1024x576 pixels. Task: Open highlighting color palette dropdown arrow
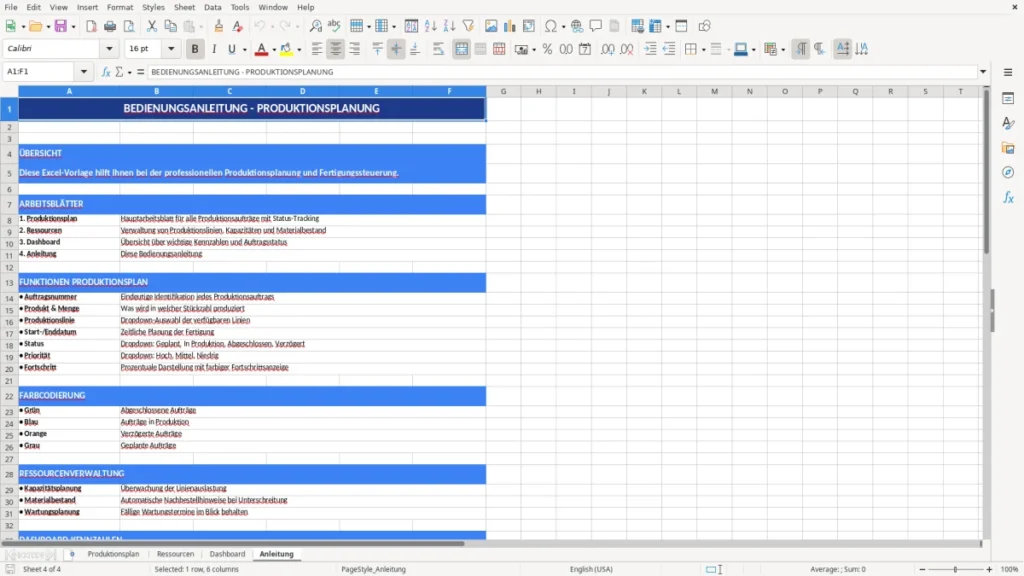(x=299, y=50)
